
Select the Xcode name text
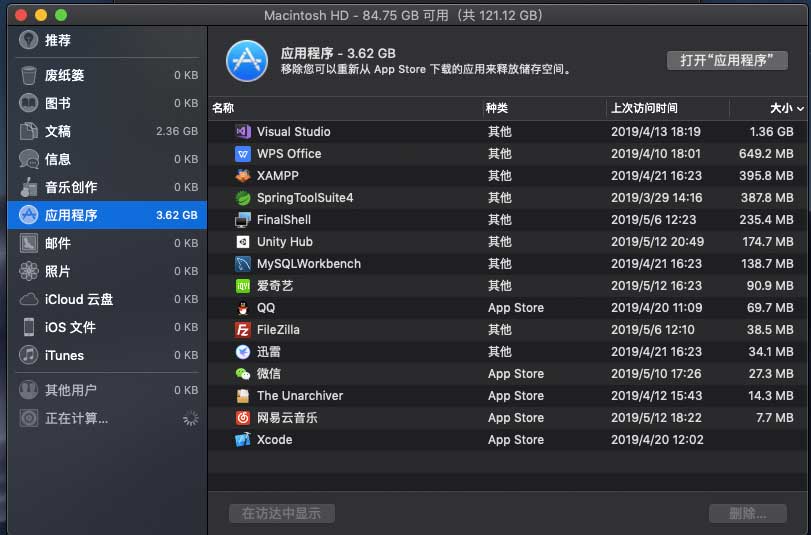275,440
